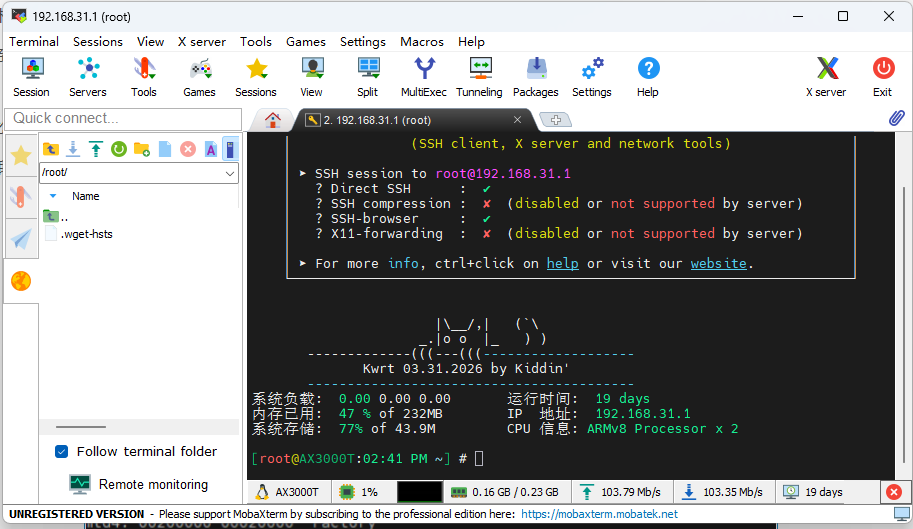
Task: Click the 103.79 Mb/s upload entry
Action: coord(622,492)
